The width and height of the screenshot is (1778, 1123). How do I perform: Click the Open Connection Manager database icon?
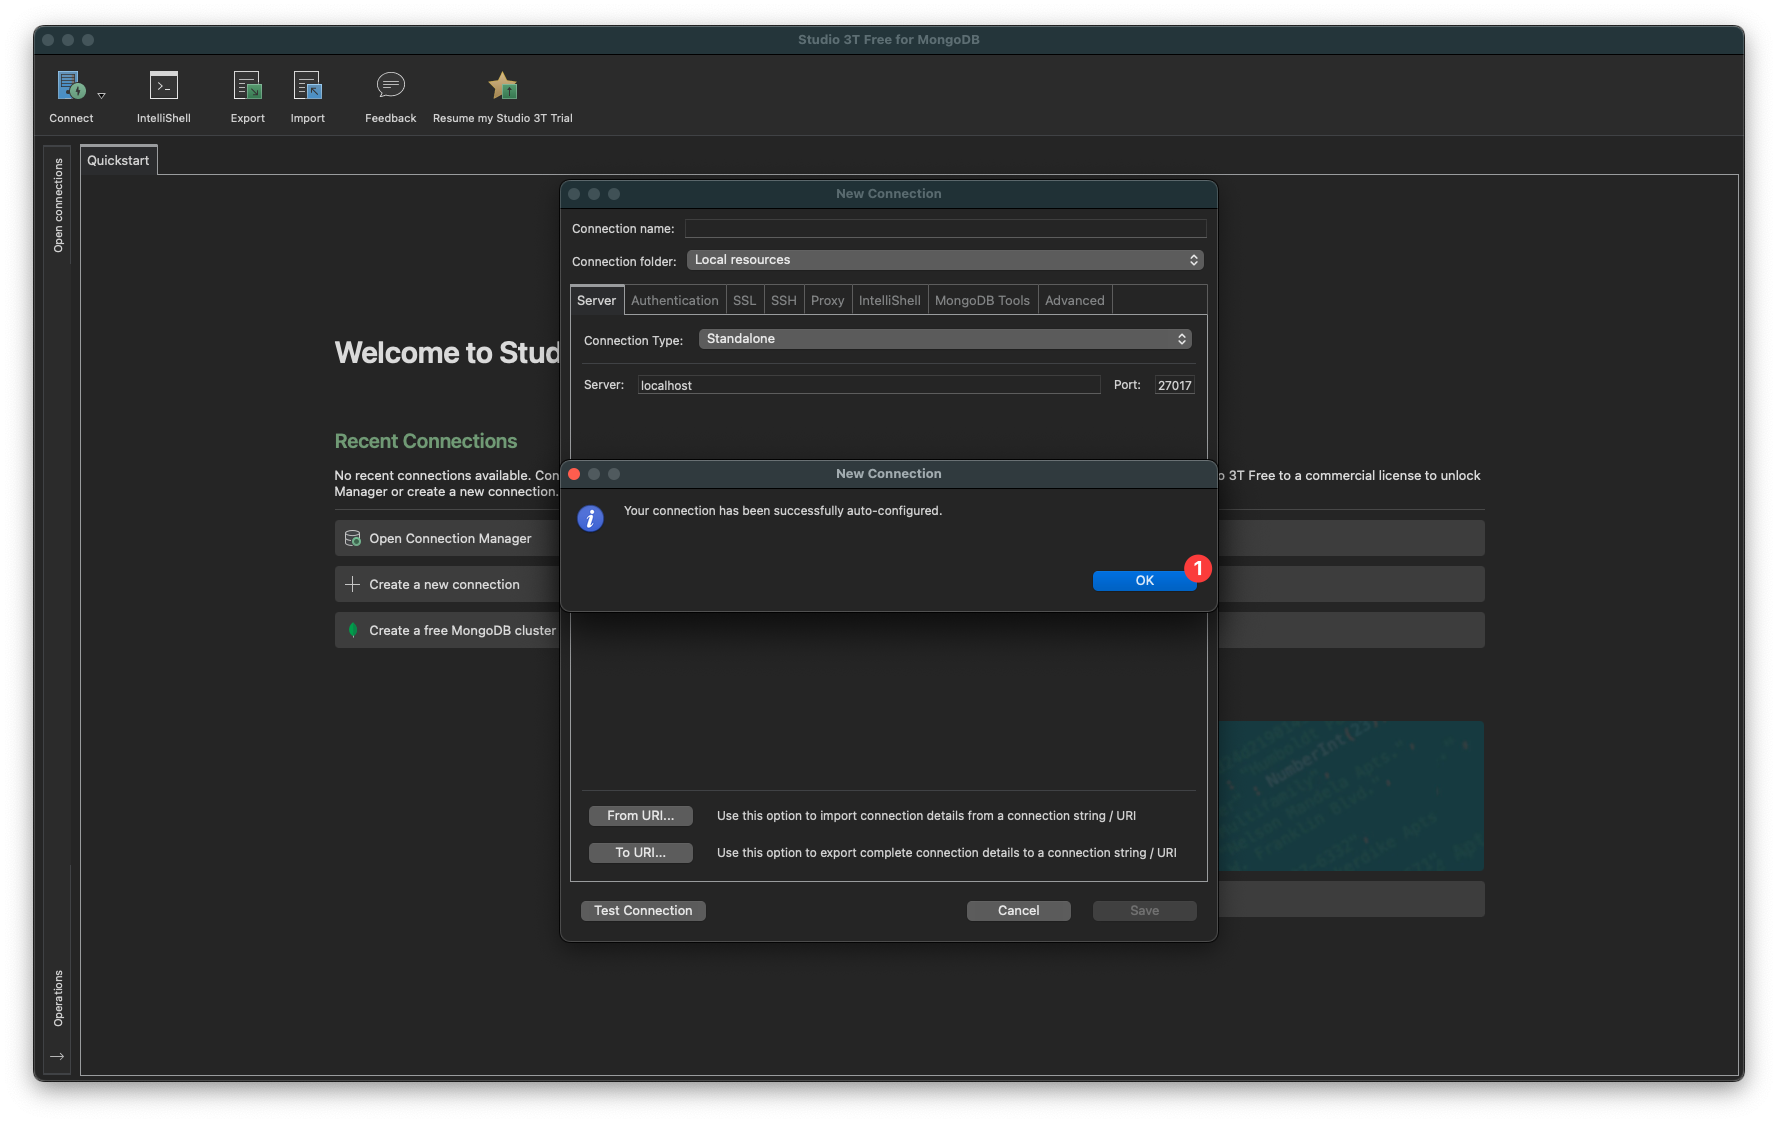click(353, 538)
